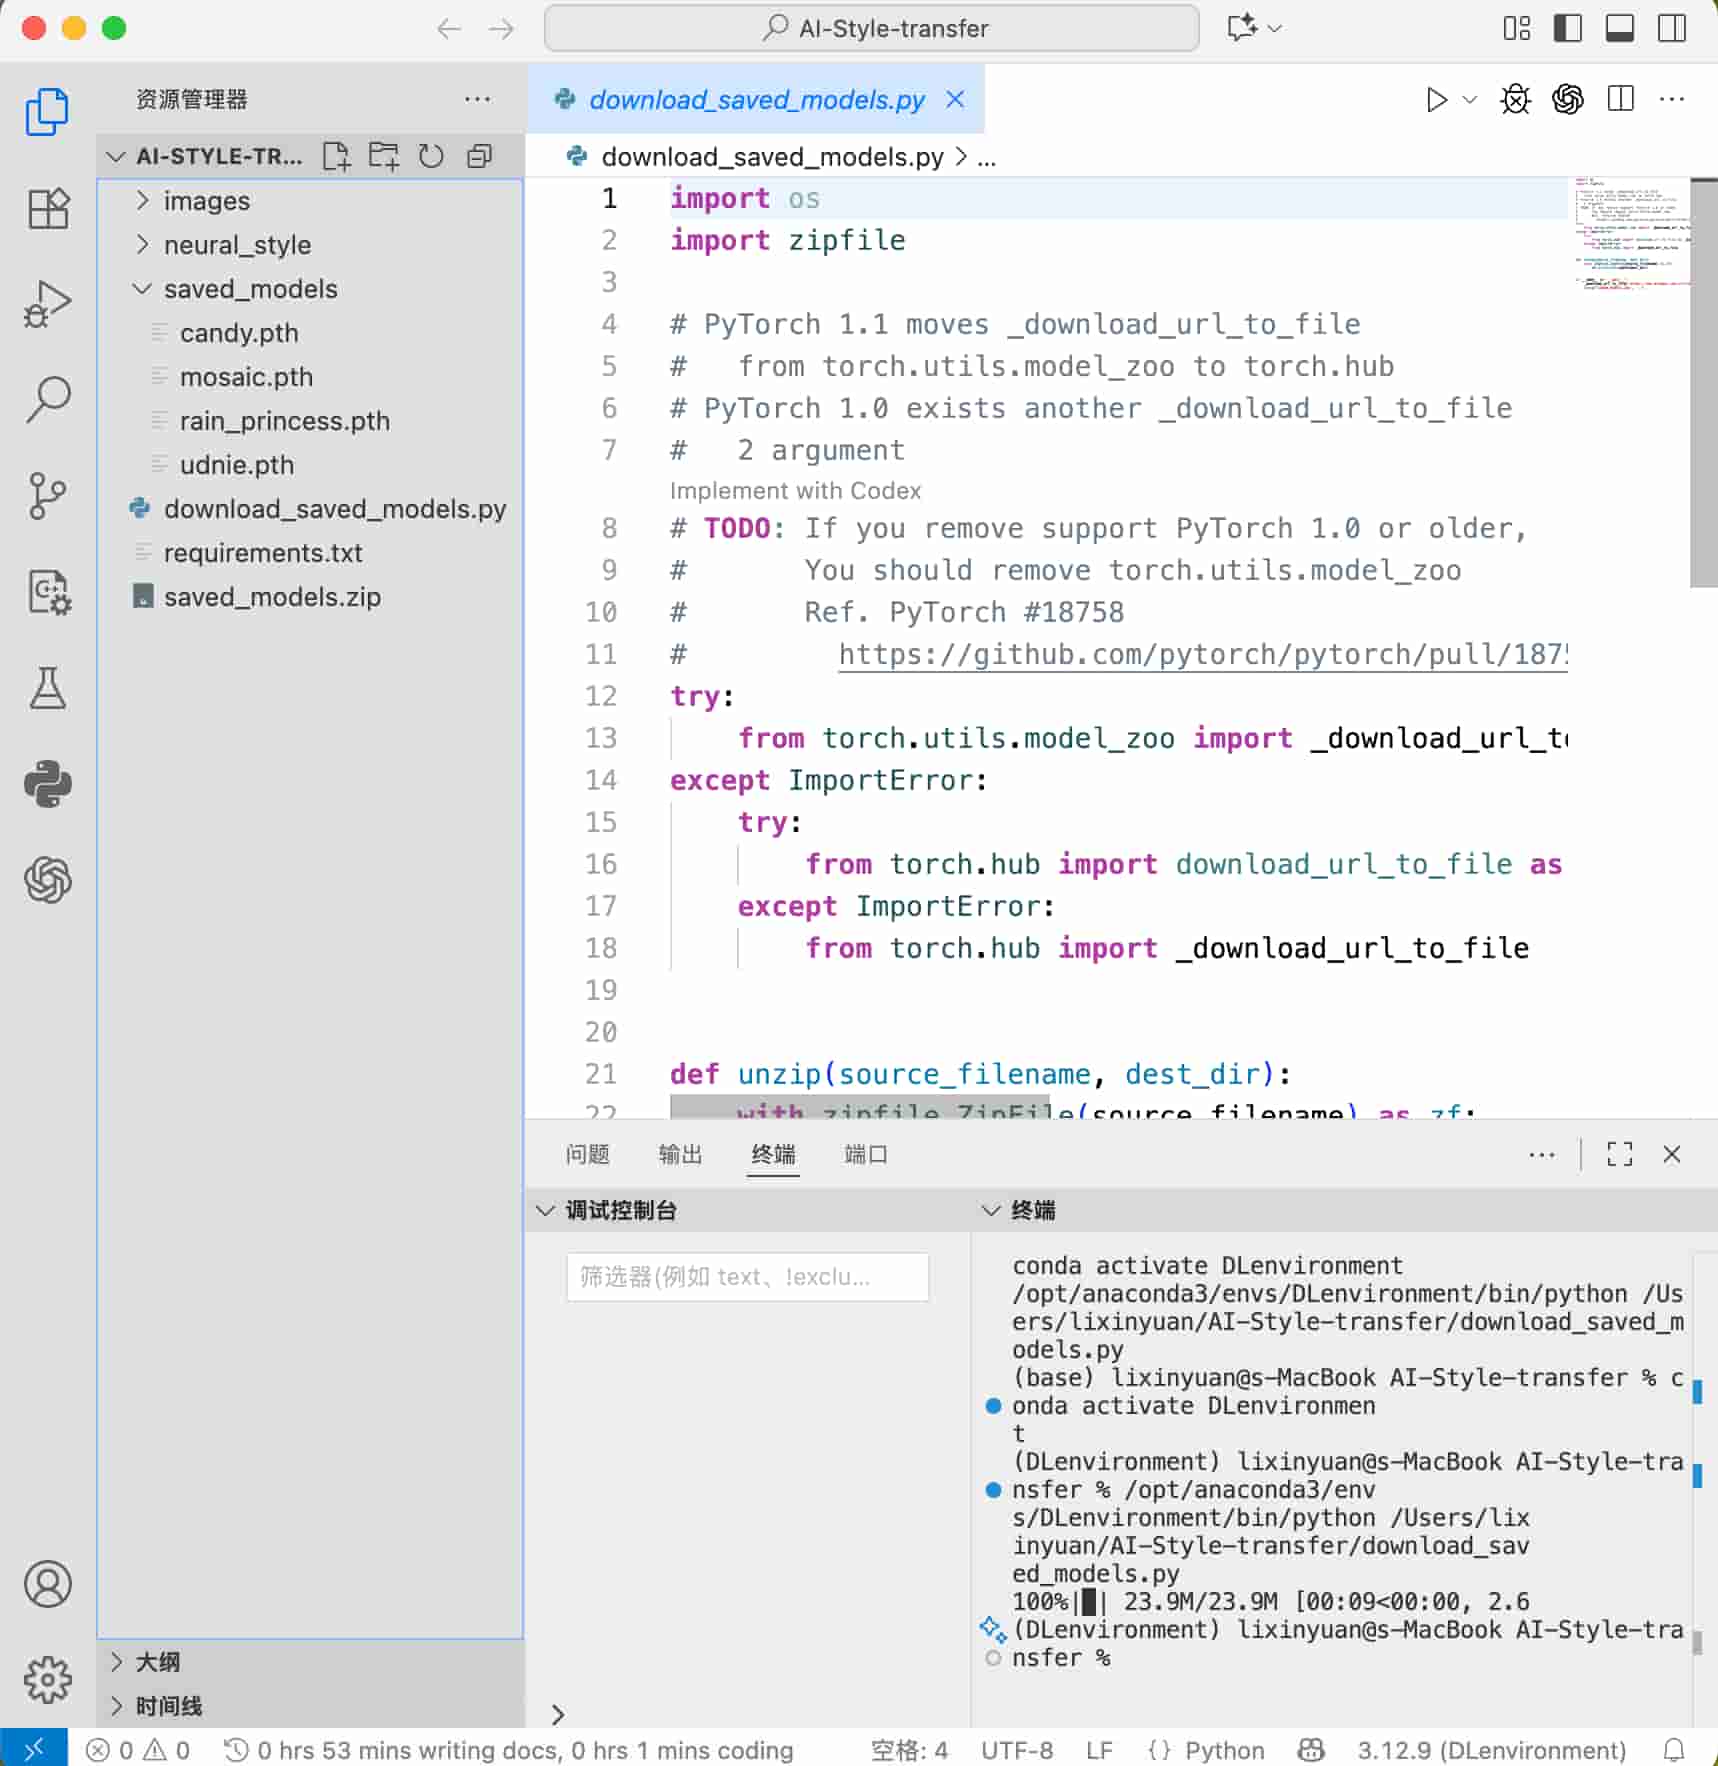Switch to the 问题 panel tab
This screenshot has height=1766, width=1718.
[587, 1154]
